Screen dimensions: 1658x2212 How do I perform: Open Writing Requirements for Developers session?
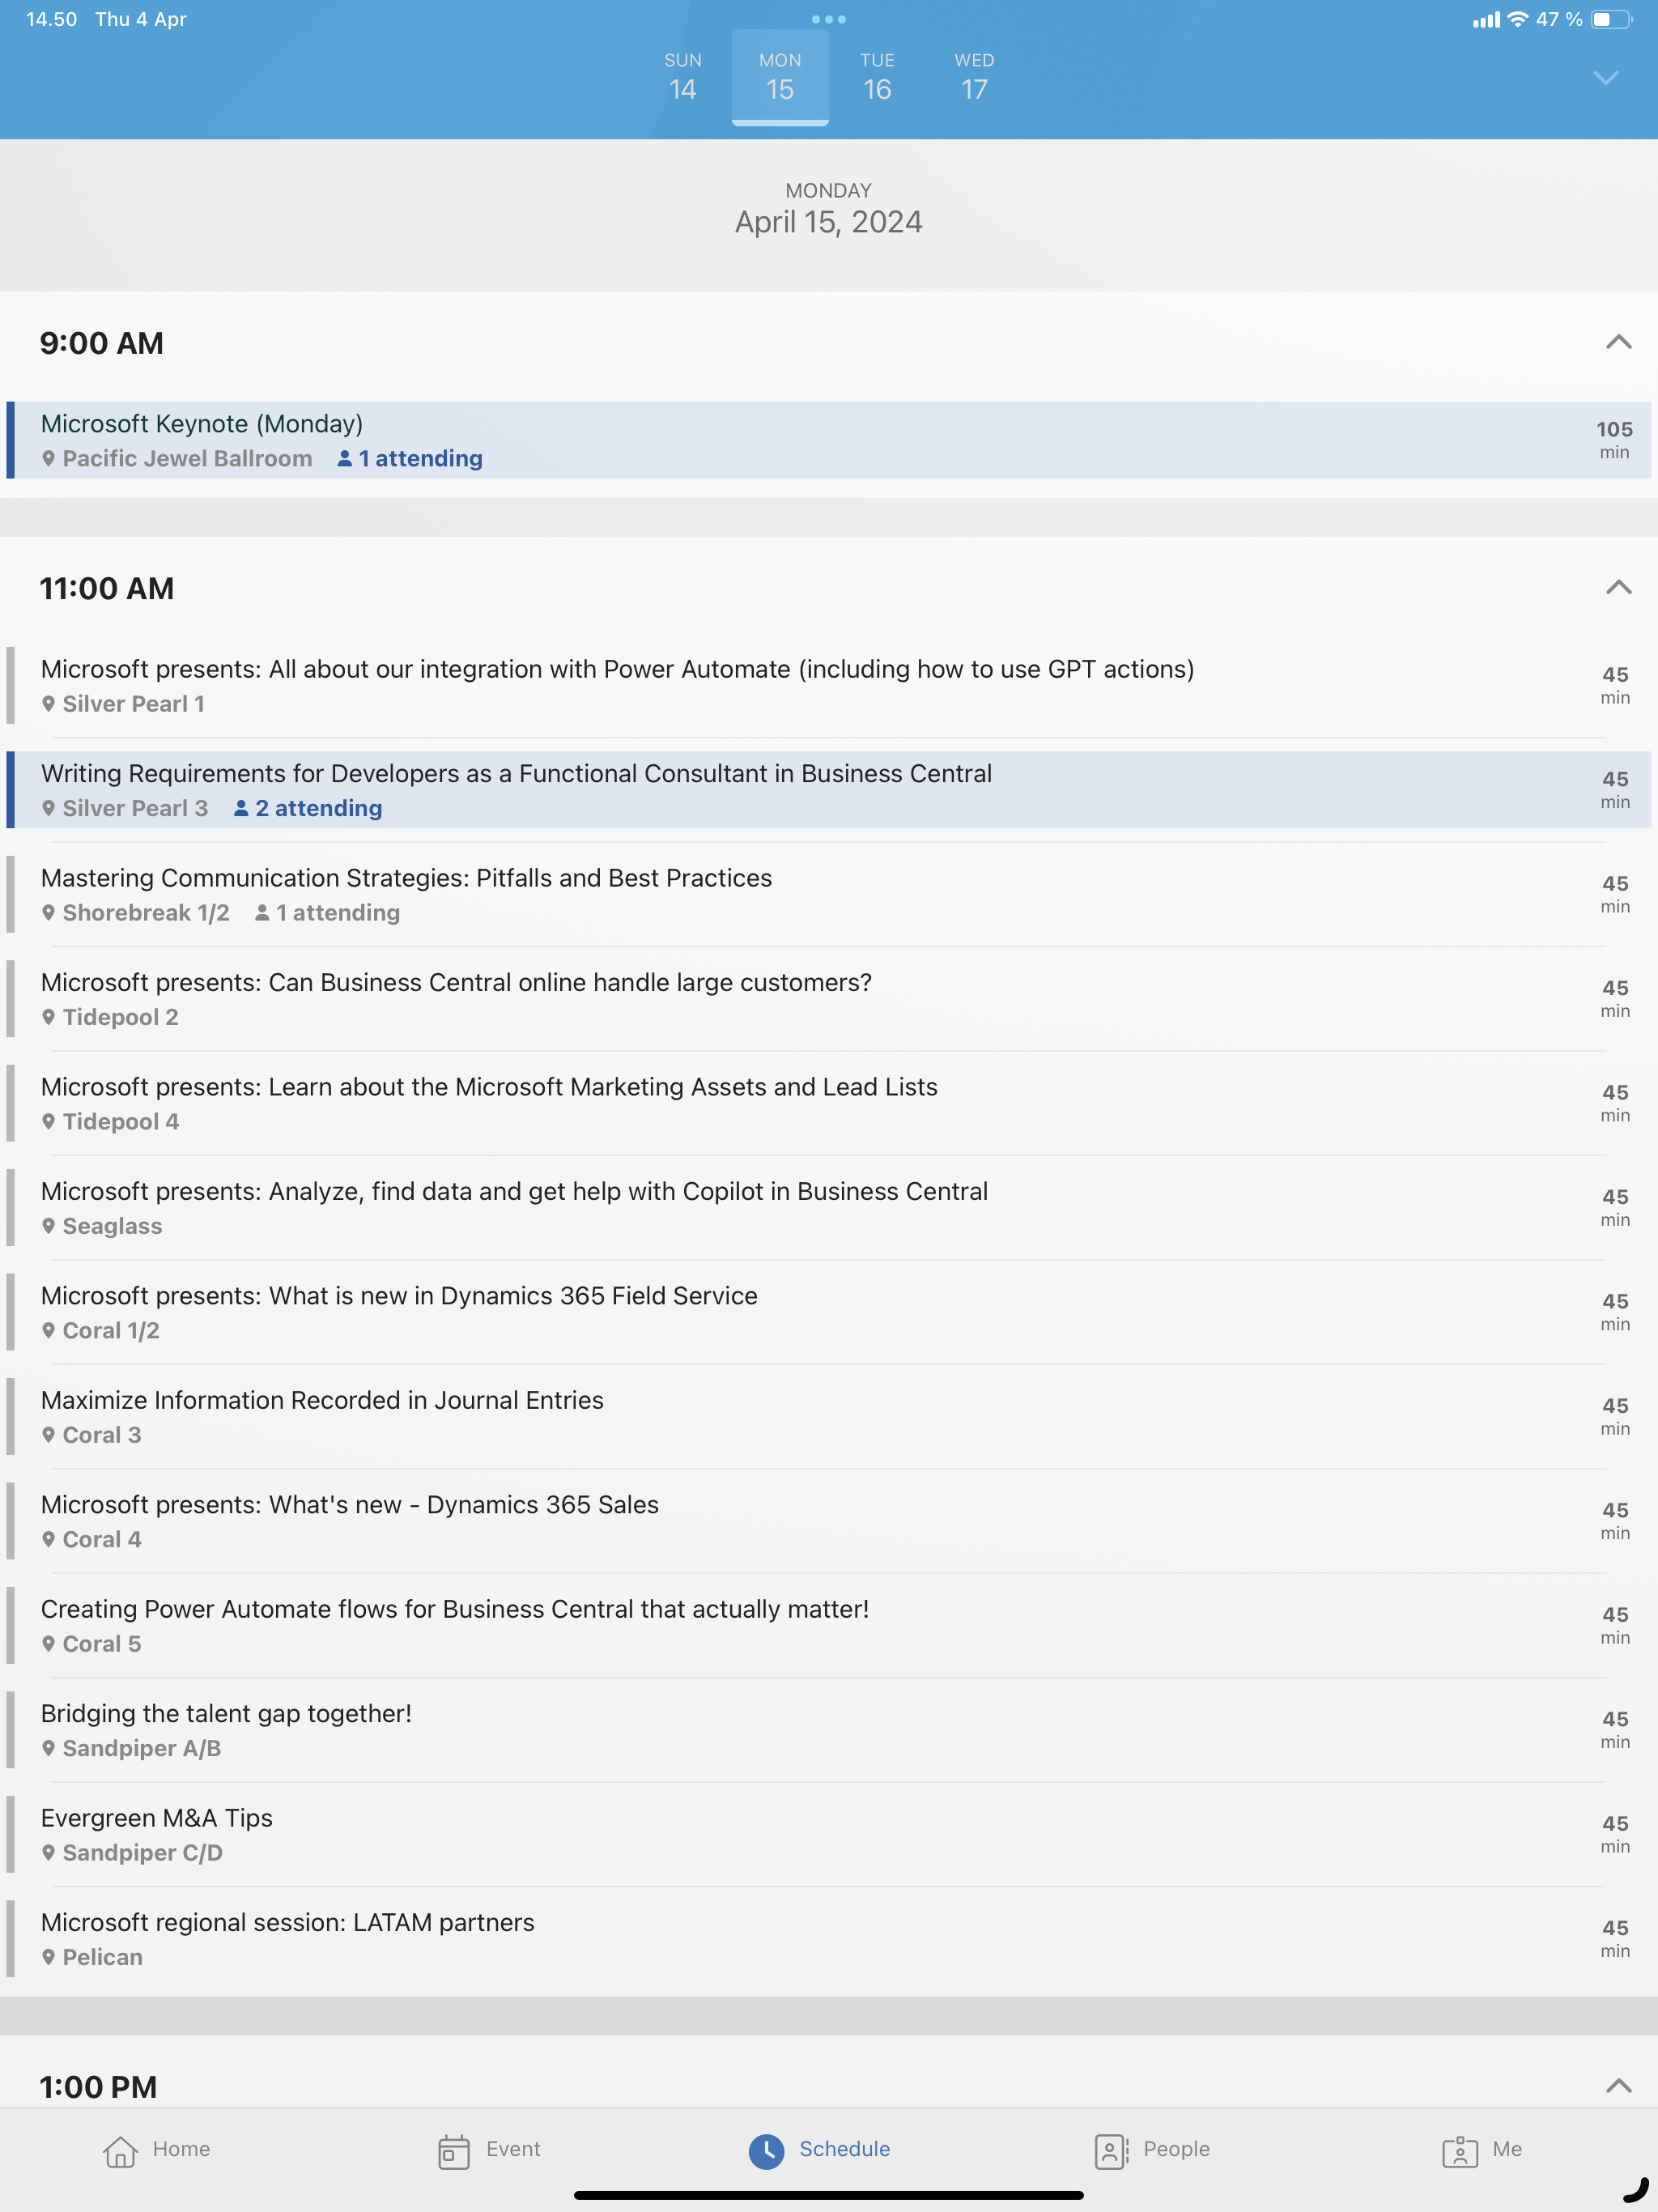pos(828,790)
